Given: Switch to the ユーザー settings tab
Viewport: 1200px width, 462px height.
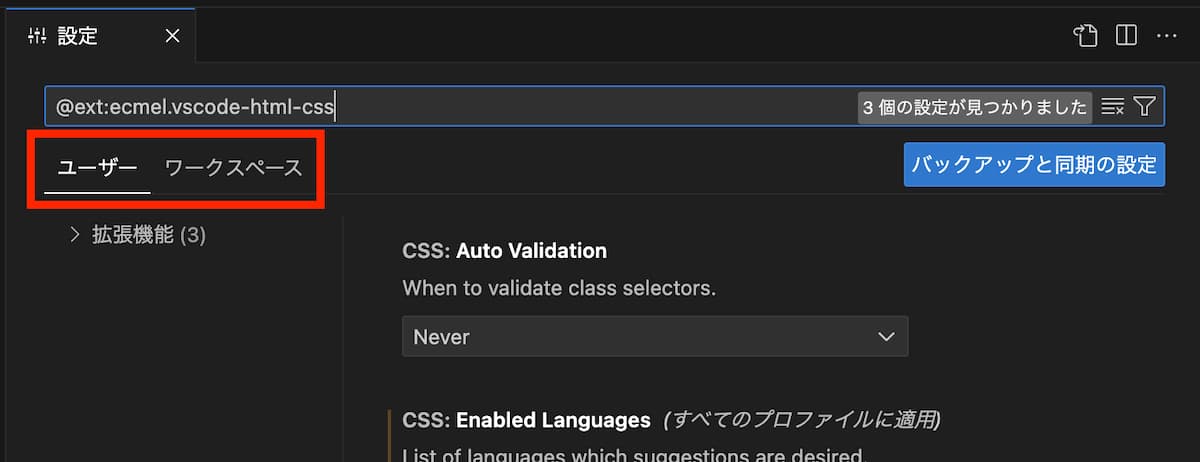Looking at the screenshot, I should click(x=97, y=168).
